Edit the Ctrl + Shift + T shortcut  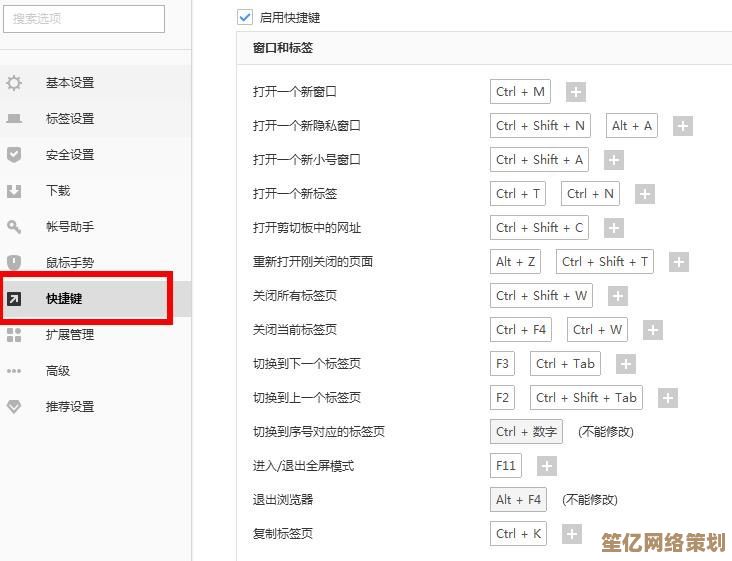point(604,262)
